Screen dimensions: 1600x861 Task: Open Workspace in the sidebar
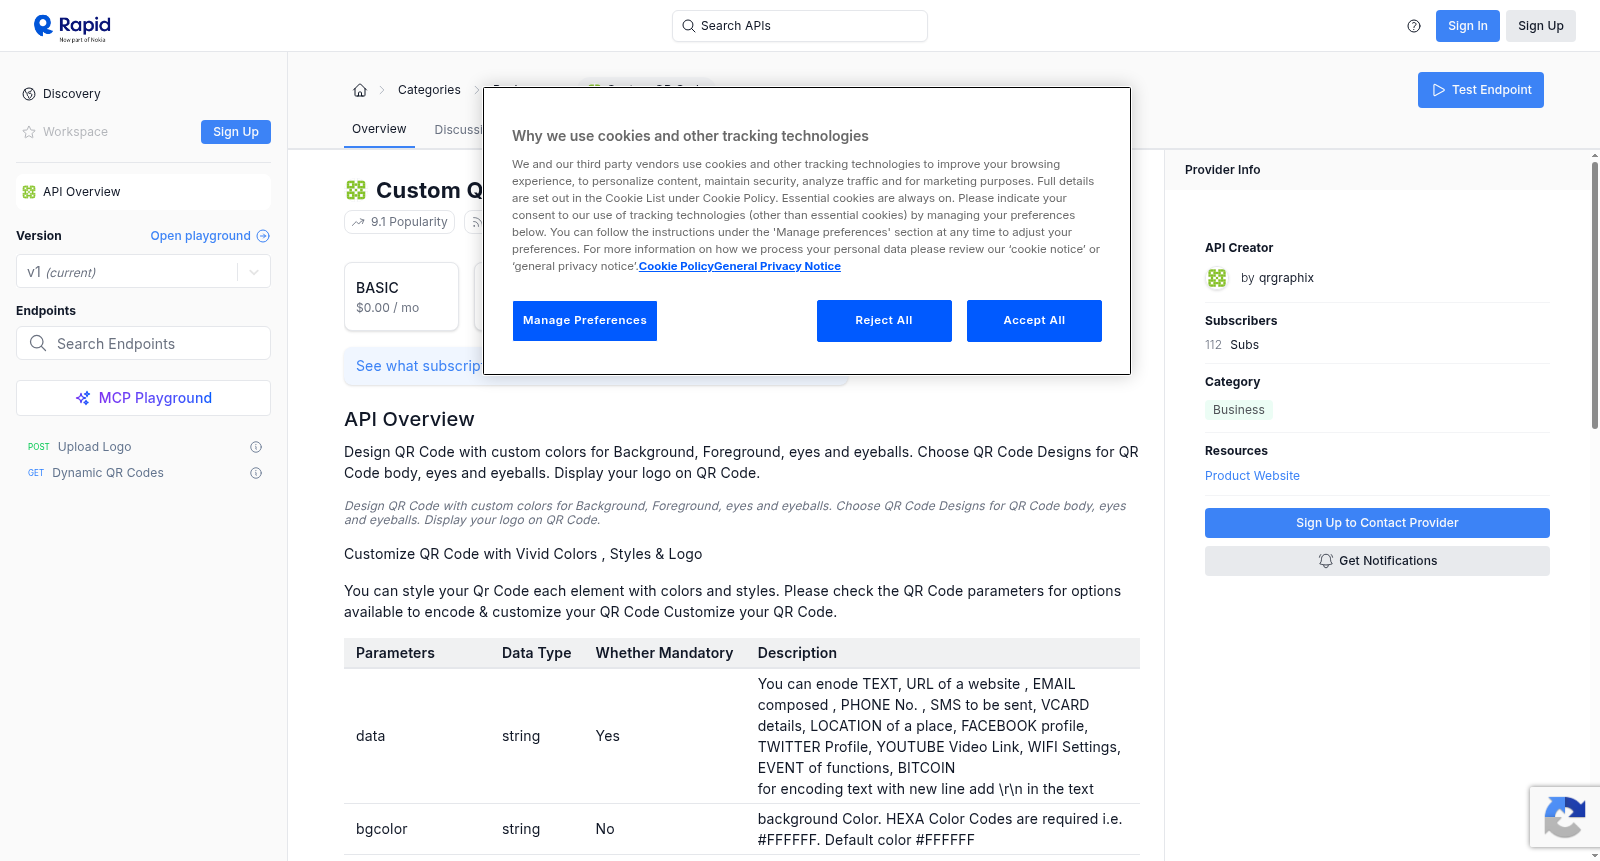coord(75,132)
